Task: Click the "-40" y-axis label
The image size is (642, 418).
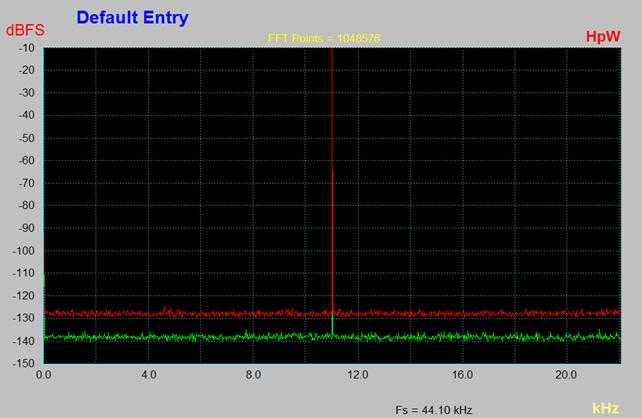Action: coord(27,115)
